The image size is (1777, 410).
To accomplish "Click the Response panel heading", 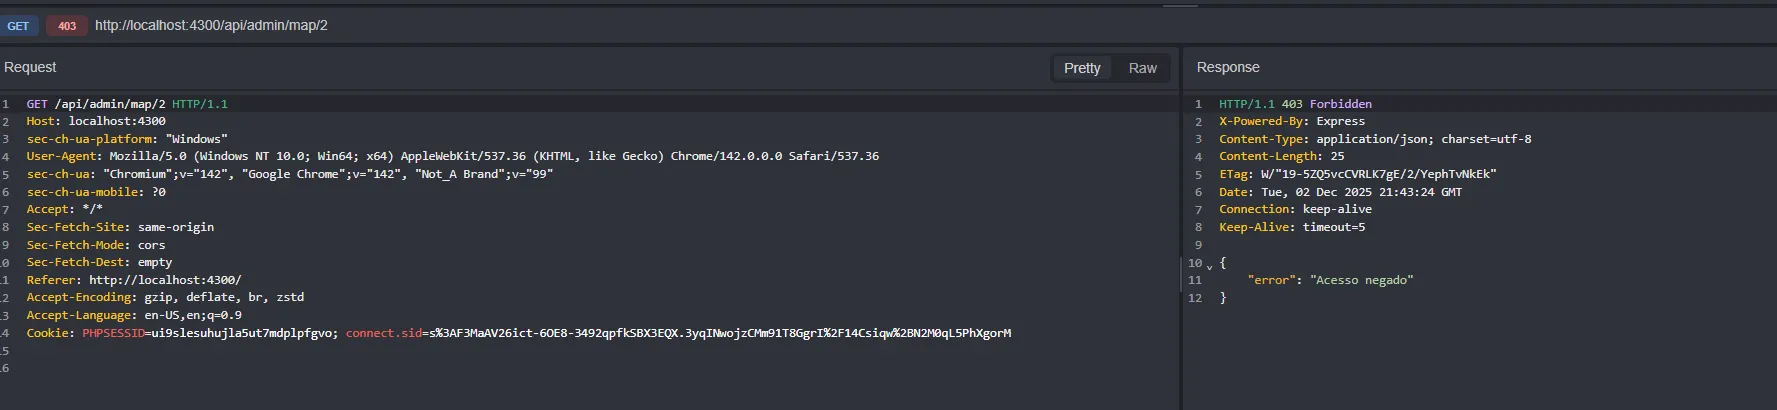I will coord(1228,67).
